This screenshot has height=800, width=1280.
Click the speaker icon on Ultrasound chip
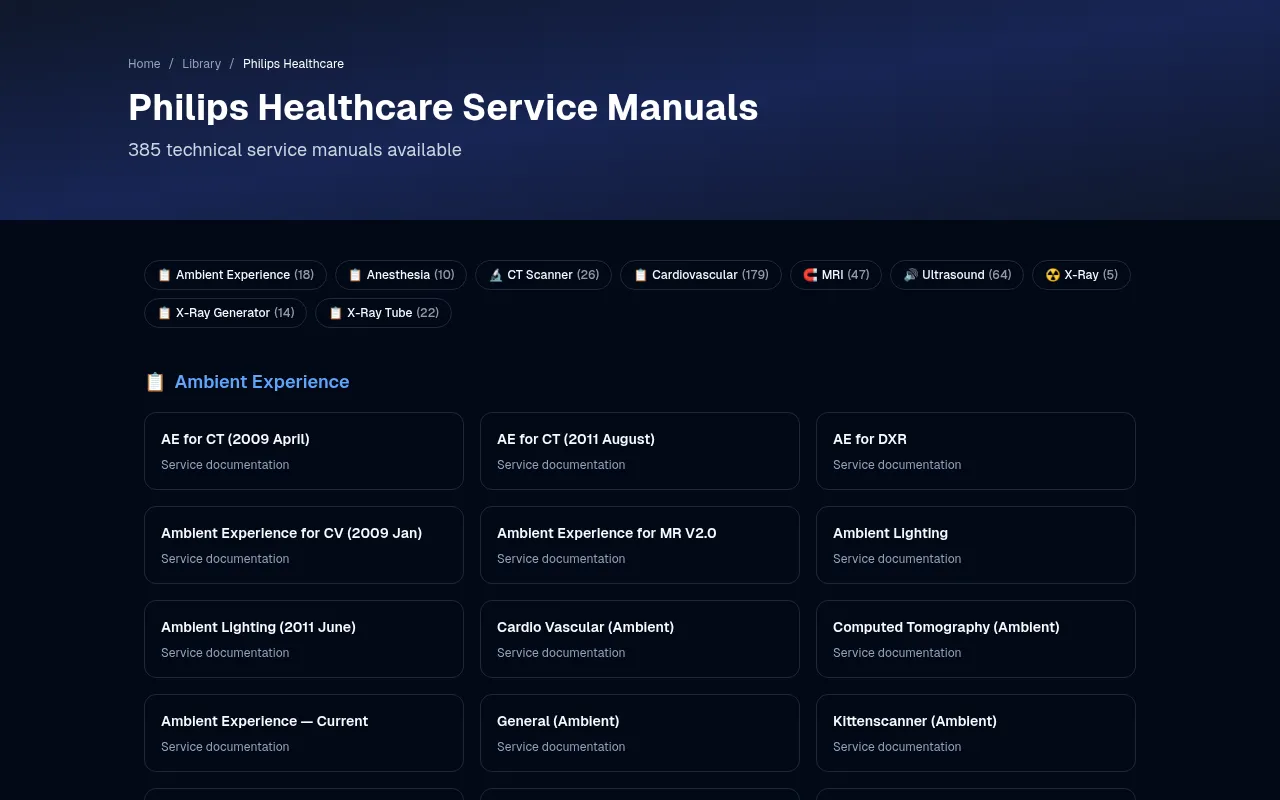[x=911, y=275]
